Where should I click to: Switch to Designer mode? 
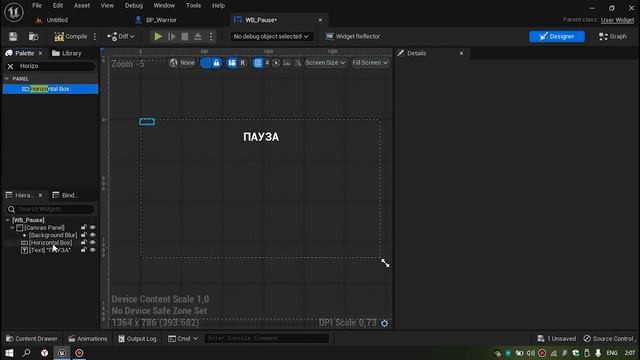557,36
